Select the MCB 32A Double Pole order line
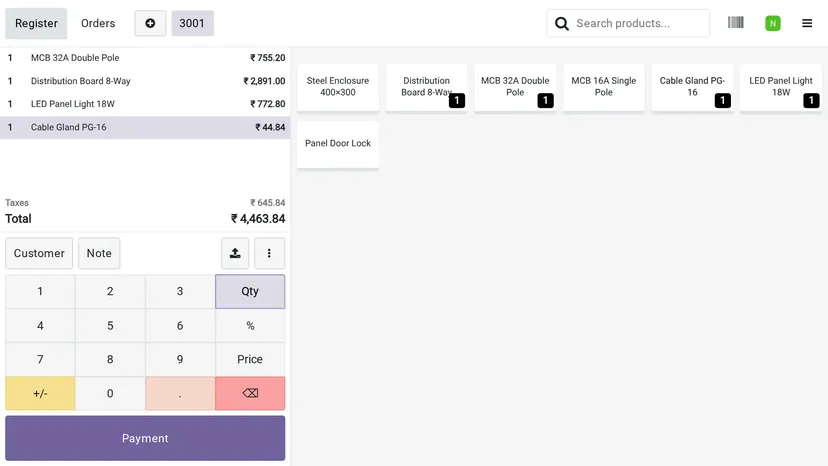Image resolution: width=828 pixels, height=466 pixels. 145,58
